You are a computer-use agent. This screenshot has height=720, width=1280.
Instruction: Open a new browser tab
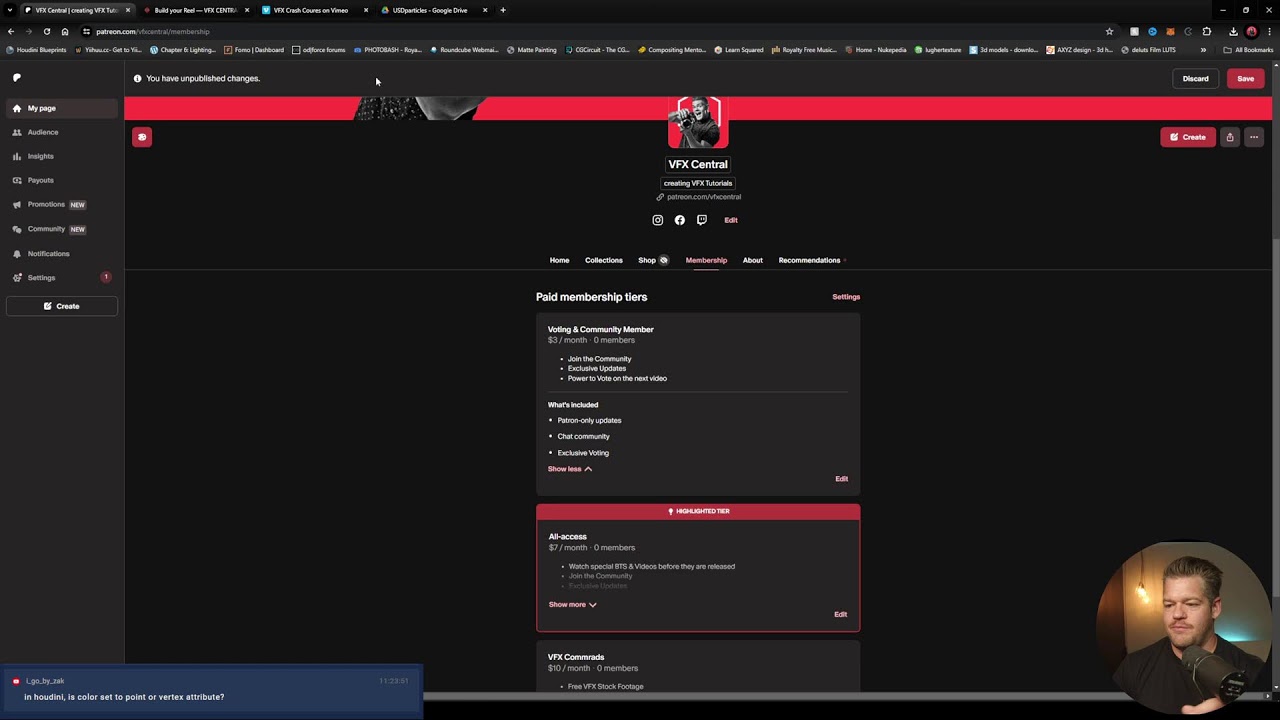click(x=503, y=10)
